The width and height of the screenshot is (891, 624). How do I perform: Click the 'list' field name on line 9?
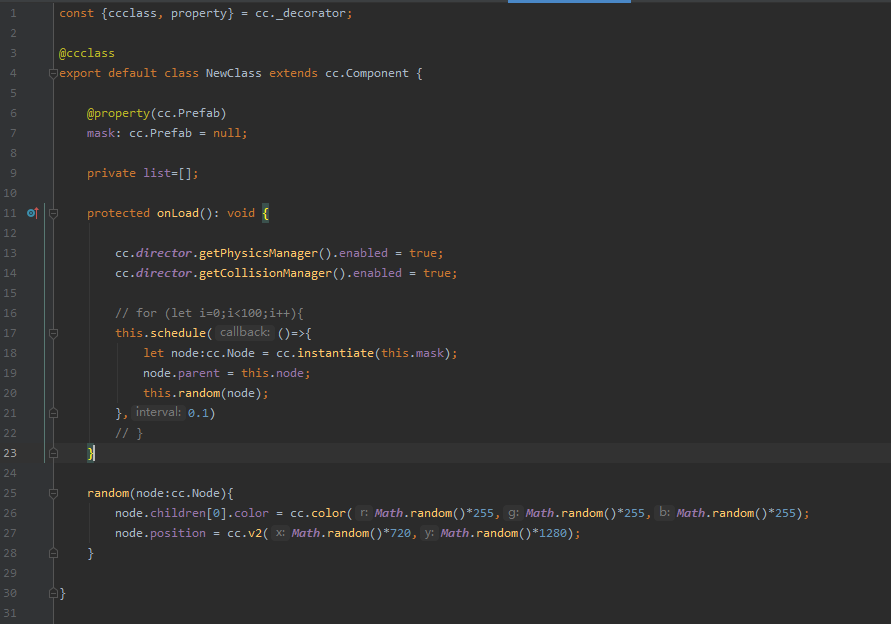click(x=157, y=173)
